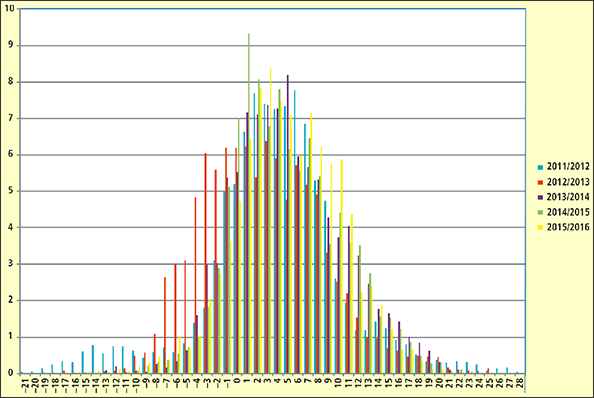Click the yellow 2015/2016 legend swatch
594x398 pixels.
click(x=540, y=228)
